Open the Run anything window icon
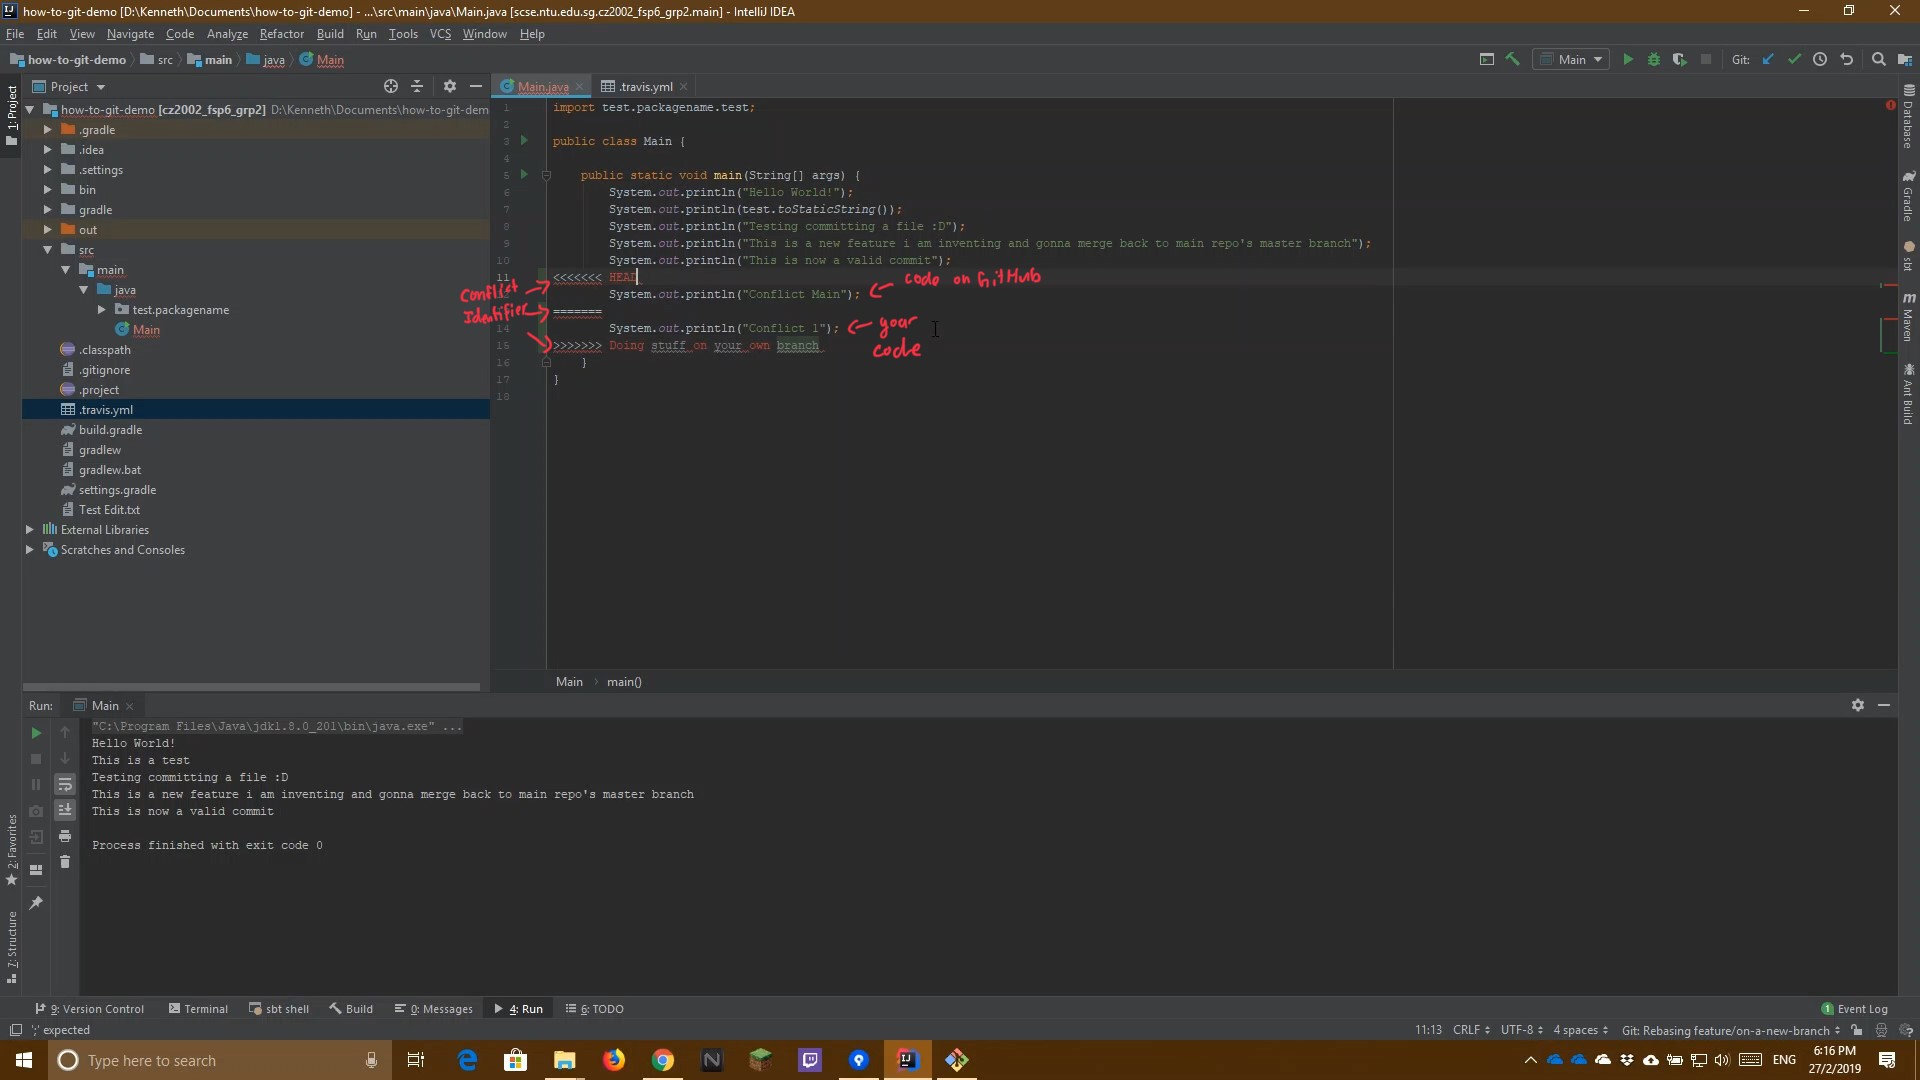Screen dimensions: 1920x1080 pyautogui.click(x=1487, y=60)
